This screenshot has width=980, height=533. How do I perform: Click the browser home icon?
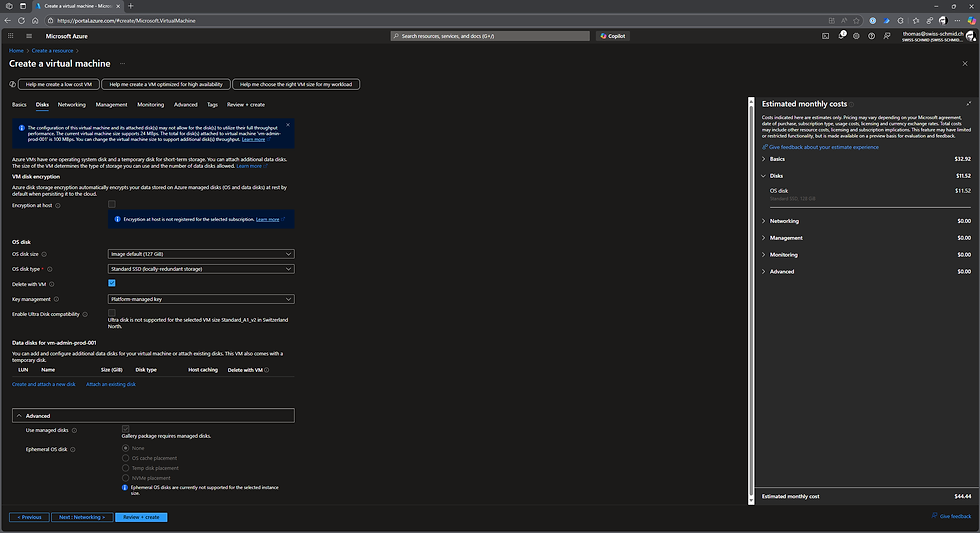click(x=35, y=21)
